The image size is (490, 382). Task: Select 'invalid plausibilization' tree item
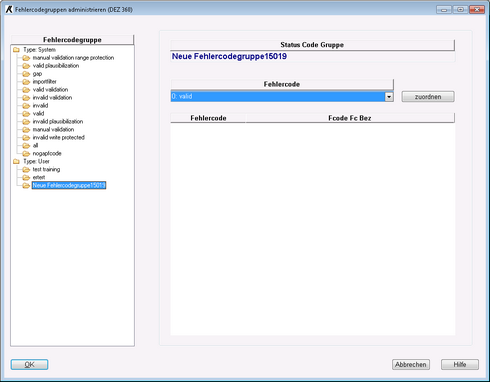[58, 122]
